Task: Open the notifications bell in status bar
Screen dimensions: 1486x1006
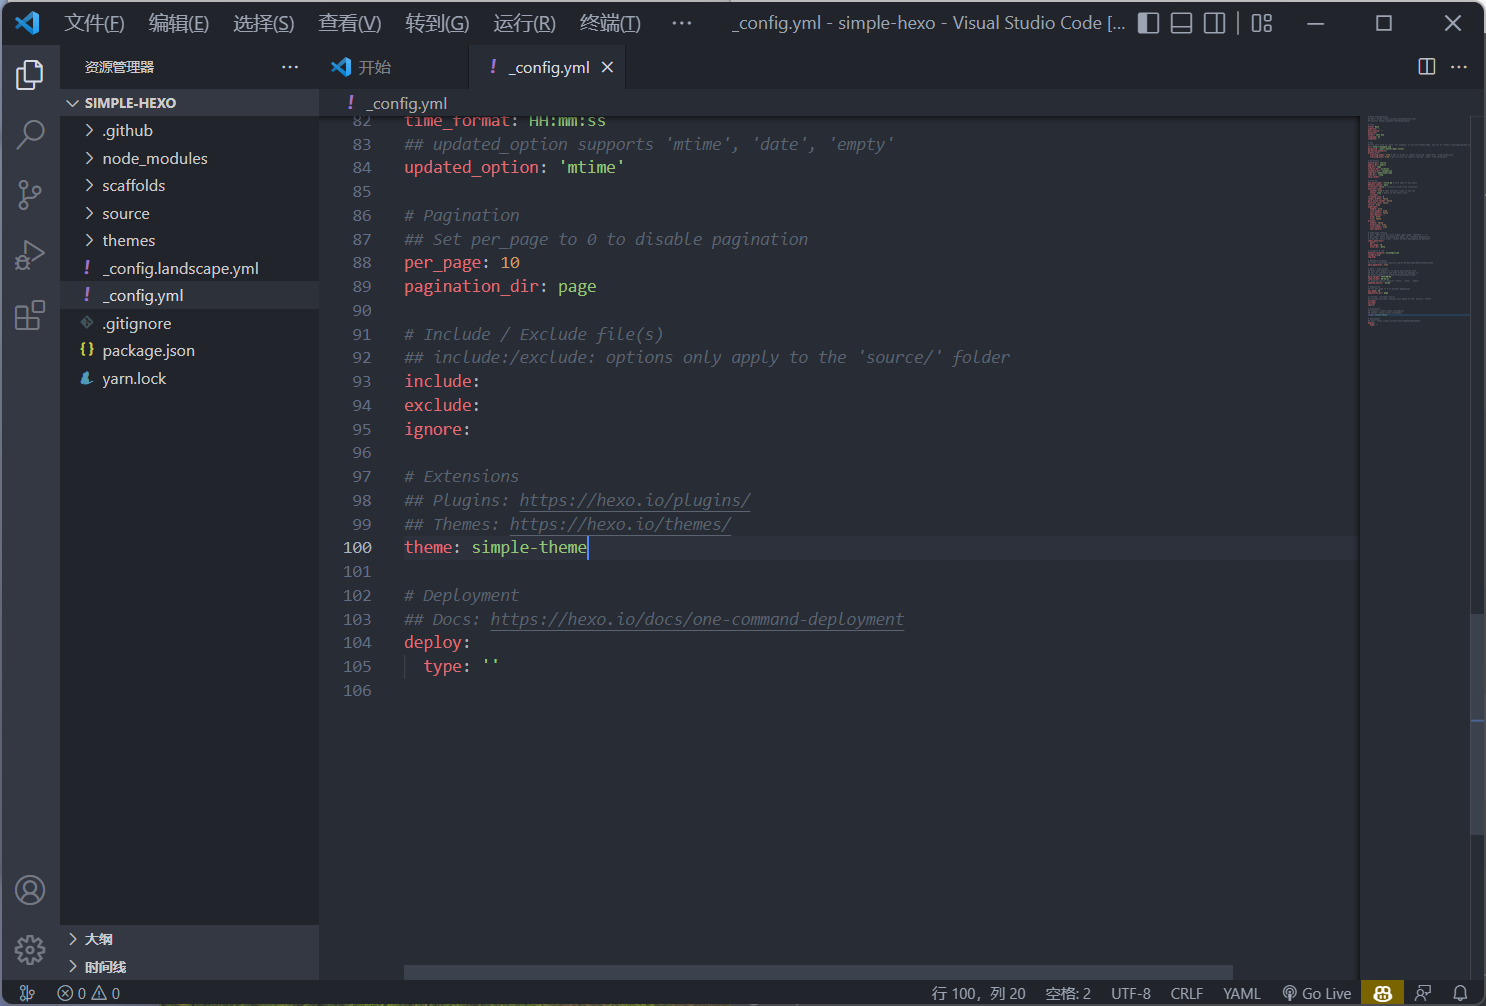Action: 1460,993
